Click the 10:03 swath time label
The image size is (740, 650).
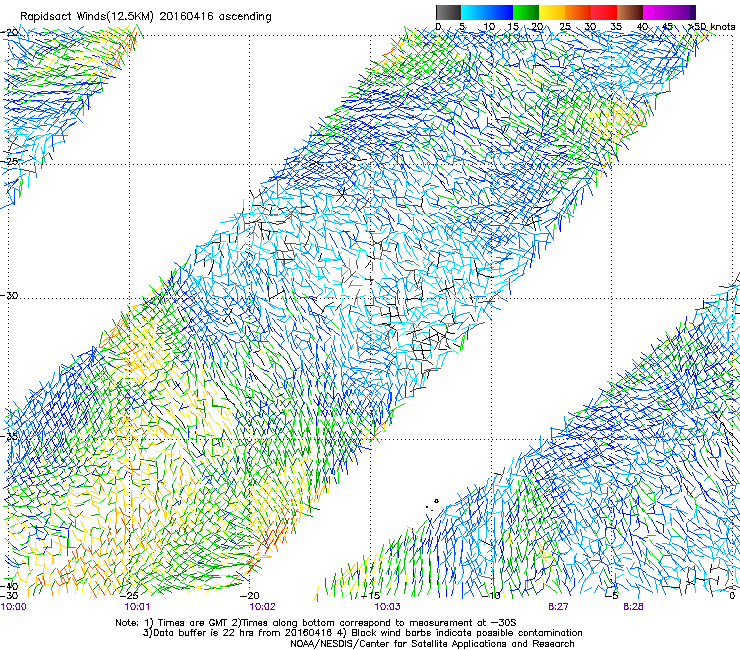[x=387, y=607]
